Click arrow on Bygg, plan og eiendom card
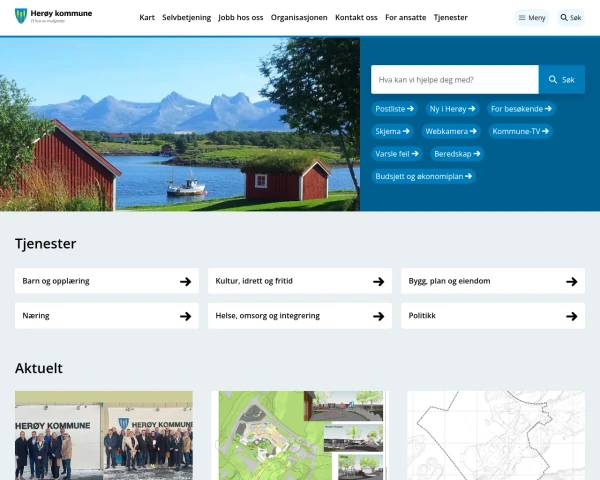600x480 pixels. [x=572, y=282]
